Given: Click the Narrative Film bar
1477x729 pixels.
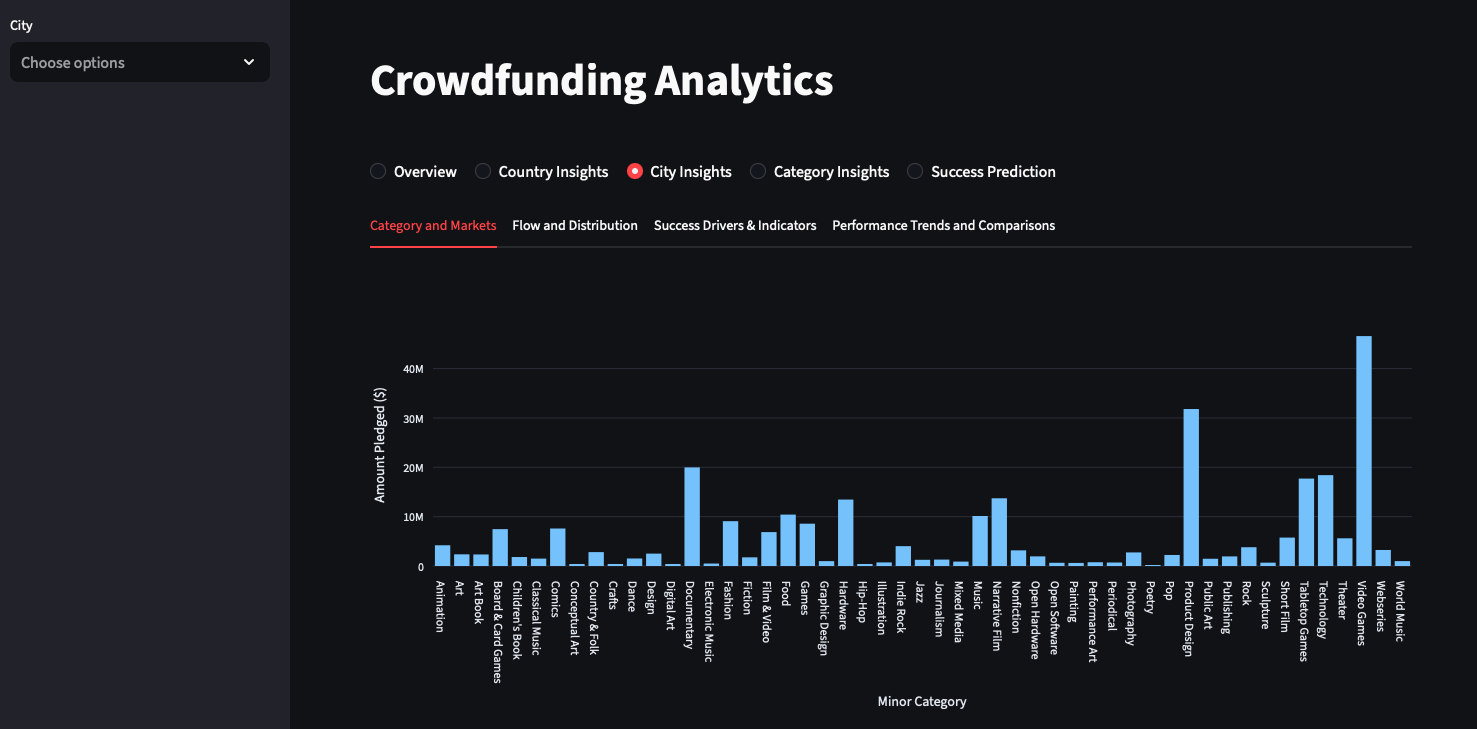Looking at the screenshot, I should (999, 532).
